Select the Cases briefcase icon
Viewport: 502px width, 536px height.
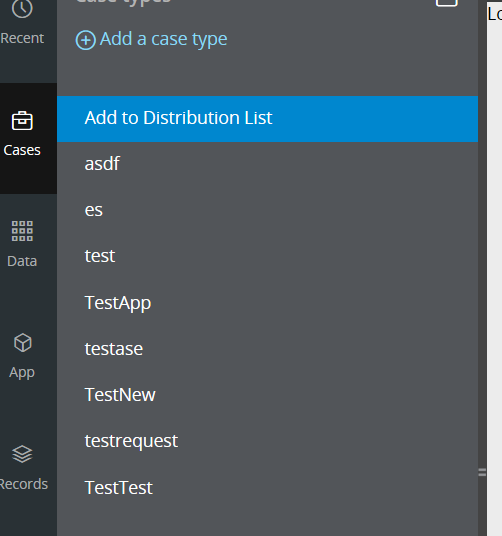[x=22, y=121]
